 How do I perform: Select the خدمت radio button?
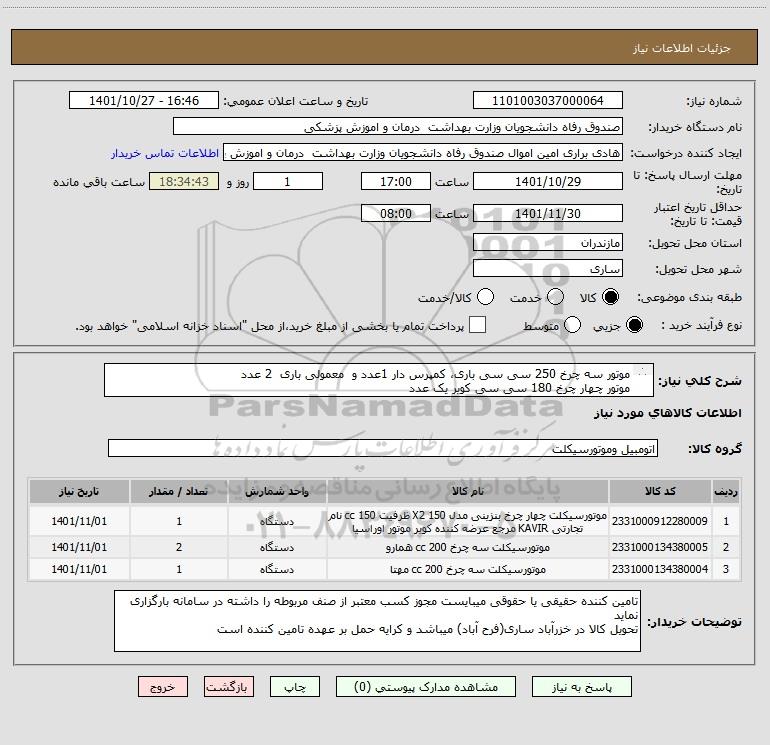coord(555,297)
